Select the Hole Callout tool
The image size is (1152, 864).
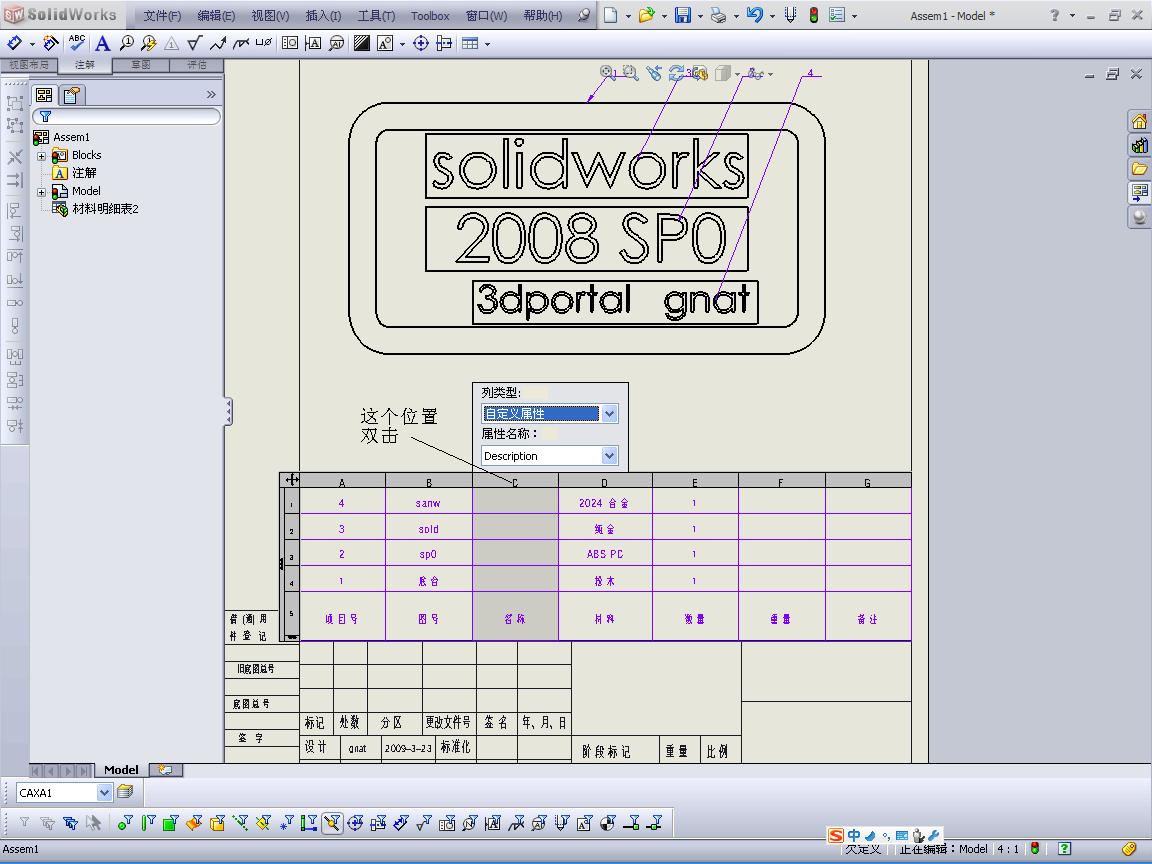click(x=263, y=43)
